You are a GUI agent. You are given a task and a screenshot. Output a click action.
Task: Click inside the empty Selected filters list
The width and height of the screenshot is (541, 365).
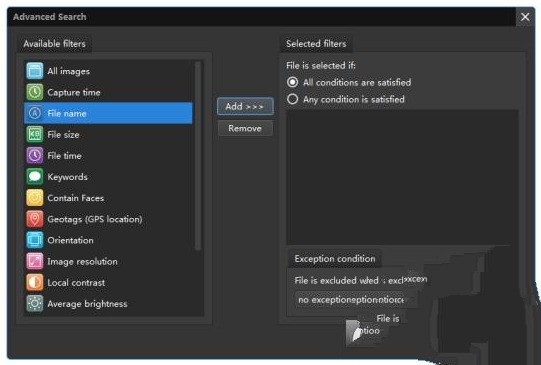pyautogui.click(x=402, y=177)
